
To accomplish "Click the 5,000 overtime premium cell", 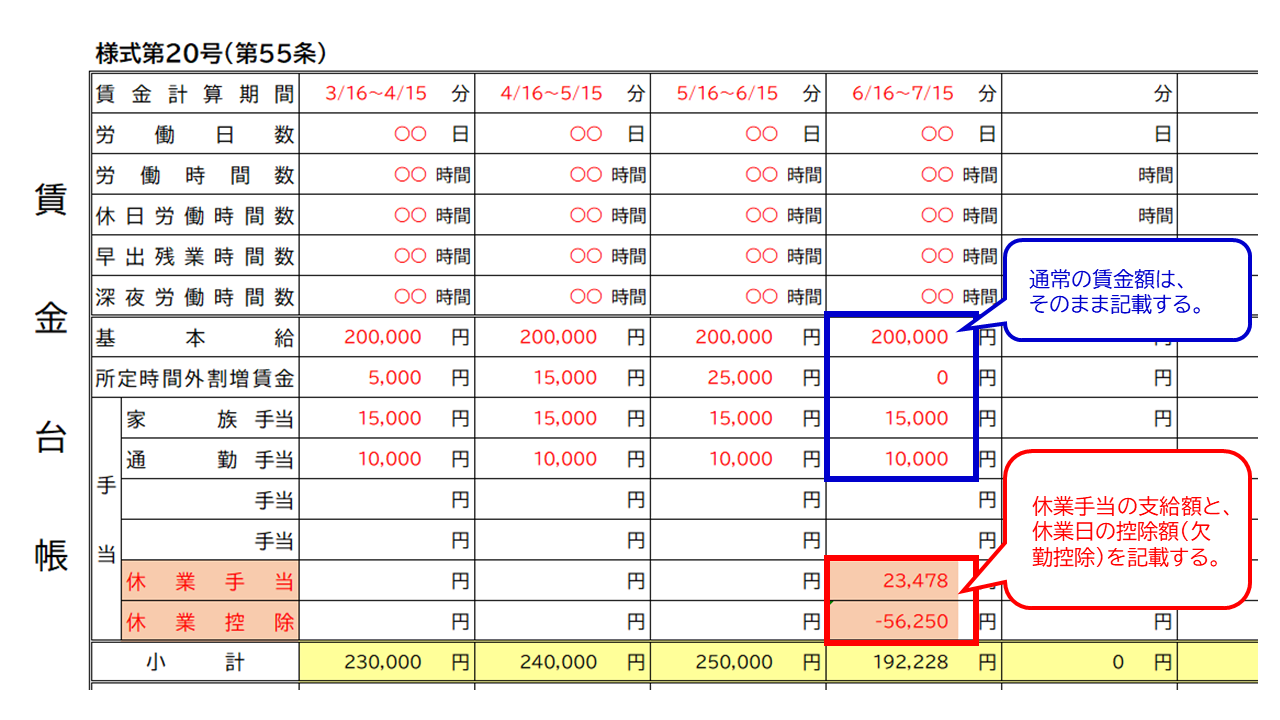I will click(385, 378).
